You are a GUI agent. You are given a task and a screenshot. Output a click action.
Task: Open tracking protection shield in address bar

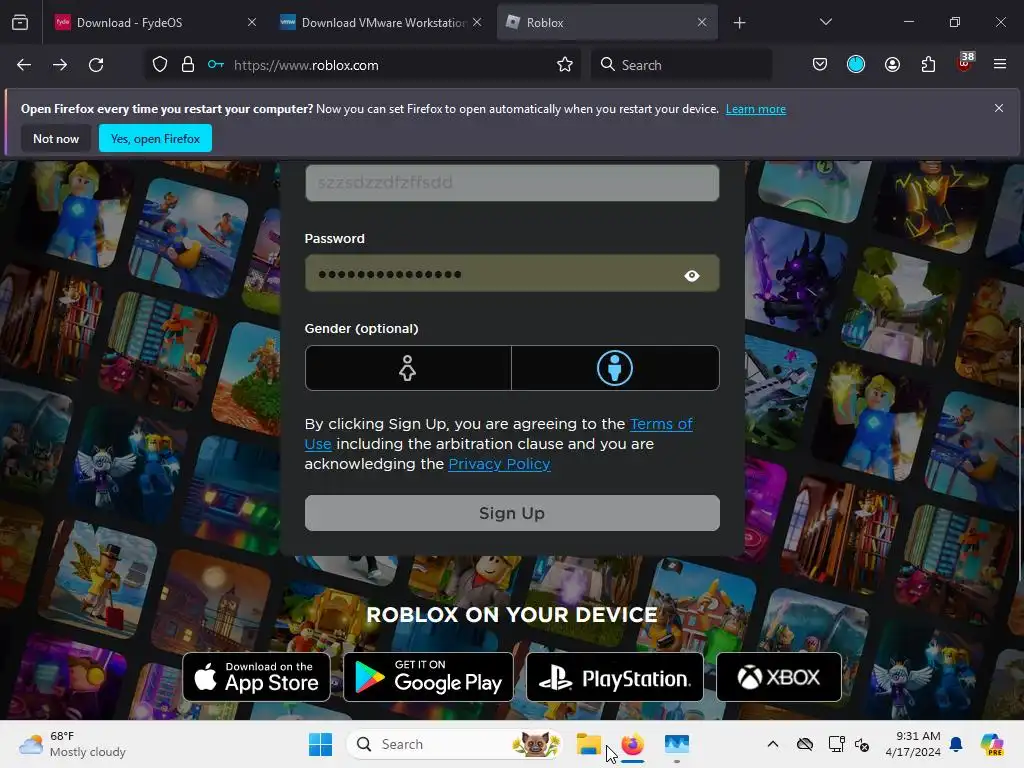(160, 65)
